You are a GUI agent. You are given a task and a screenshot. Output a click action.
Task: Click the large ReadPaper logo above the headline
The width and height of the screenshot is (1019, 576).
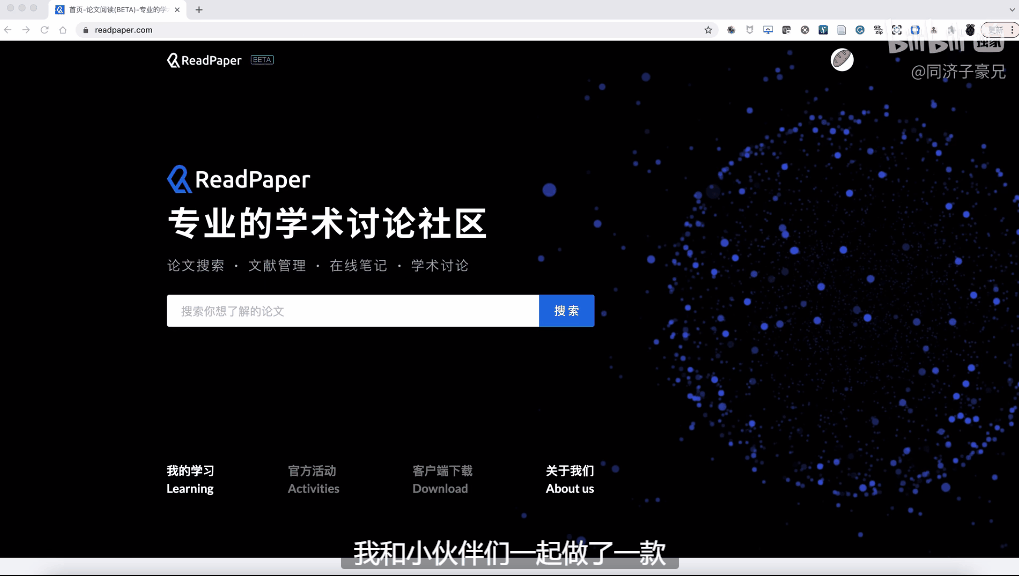pos(239,179)
